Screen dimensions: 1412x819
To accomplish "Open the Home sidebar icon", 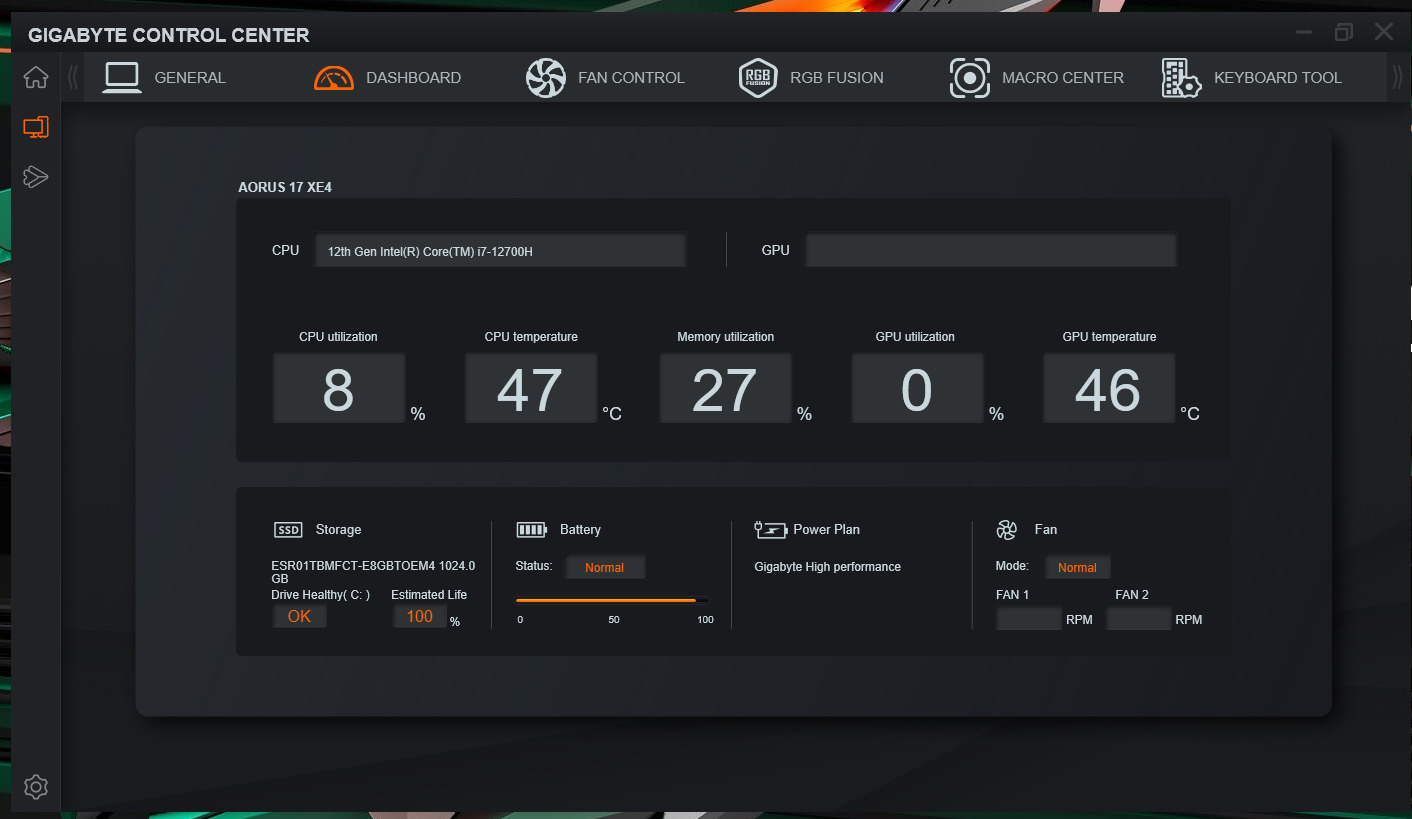I will (36, 77).
